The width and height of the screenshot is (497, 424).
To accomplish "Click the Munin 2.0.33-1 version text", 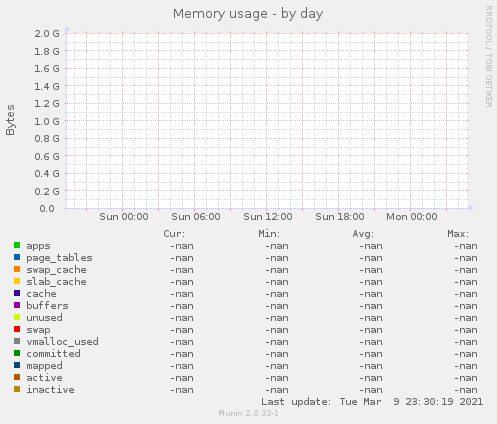I will pyautogui.click(x=248, y=413).
